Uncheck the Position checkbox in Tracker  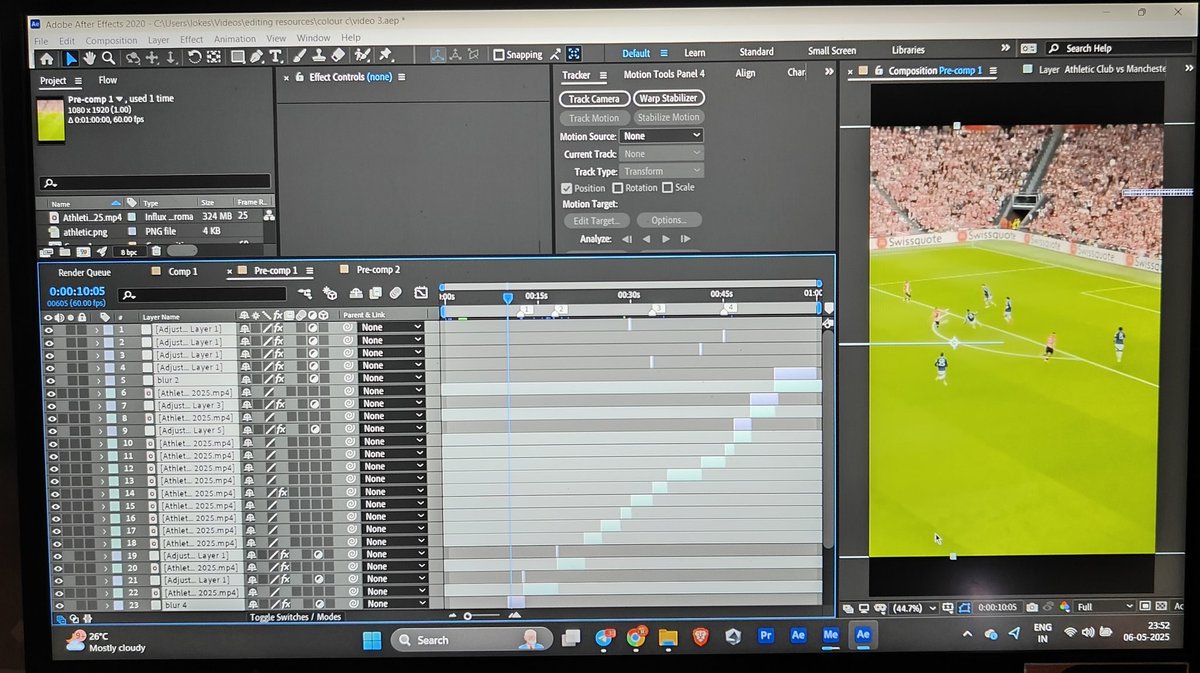coord(567,188)
